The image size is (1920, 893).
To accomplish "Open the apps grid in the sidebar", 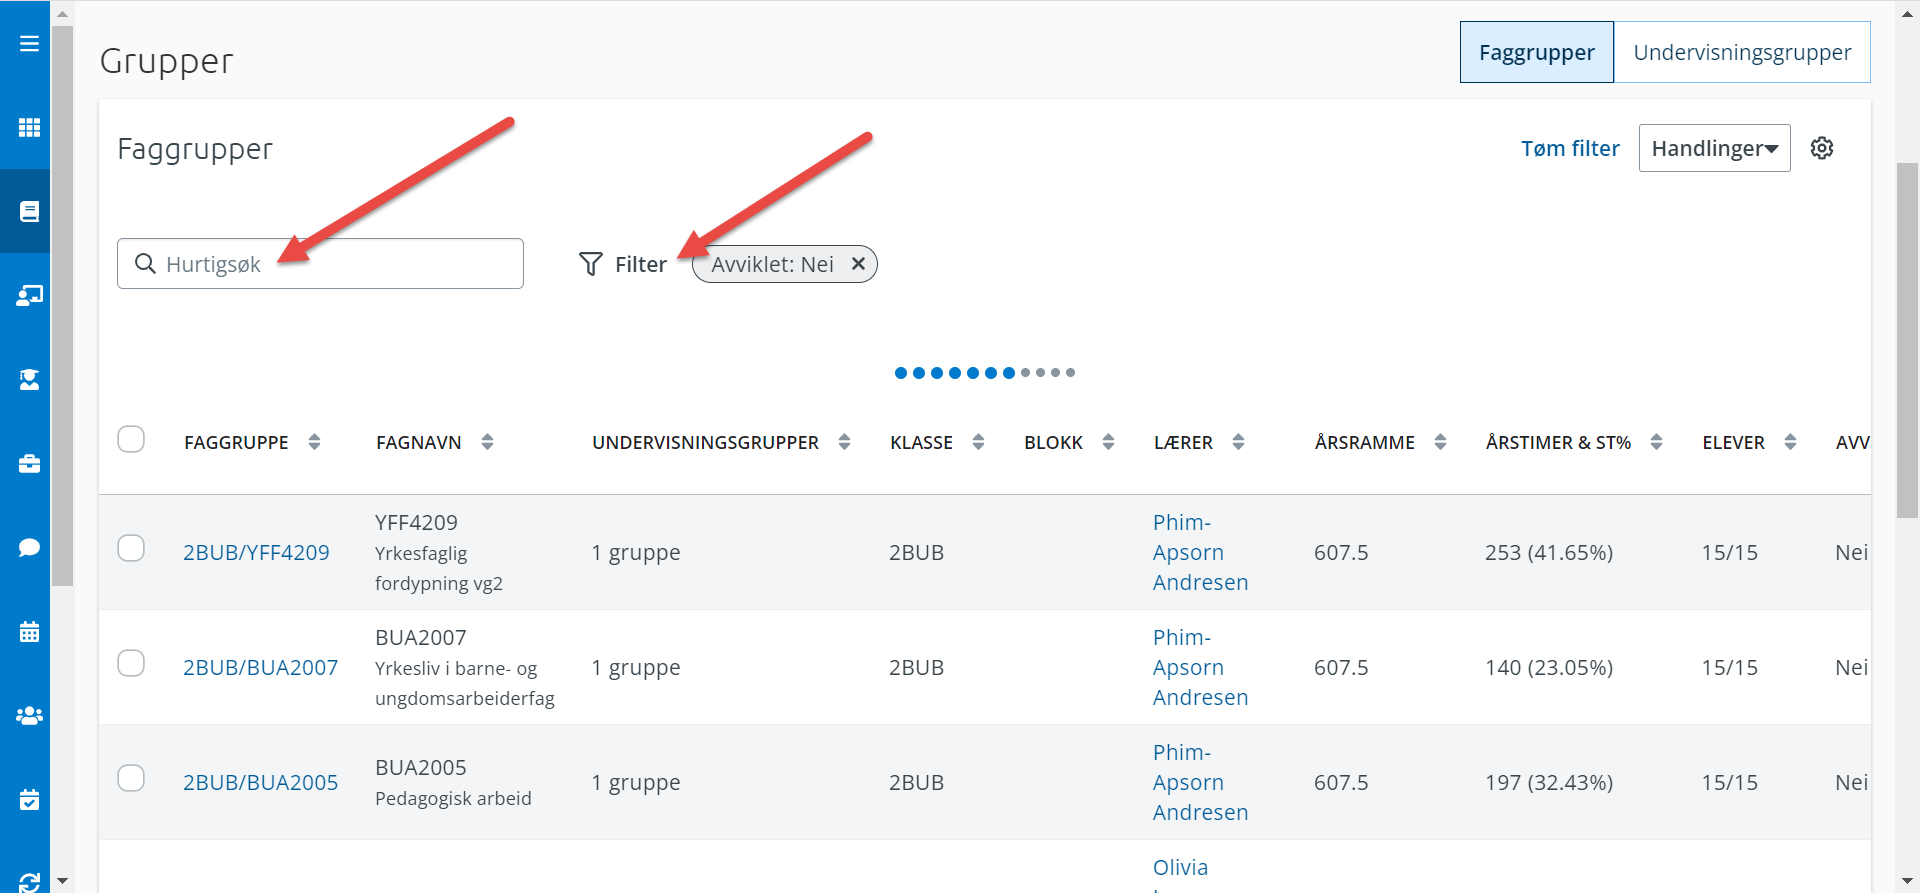I will 29,127.
